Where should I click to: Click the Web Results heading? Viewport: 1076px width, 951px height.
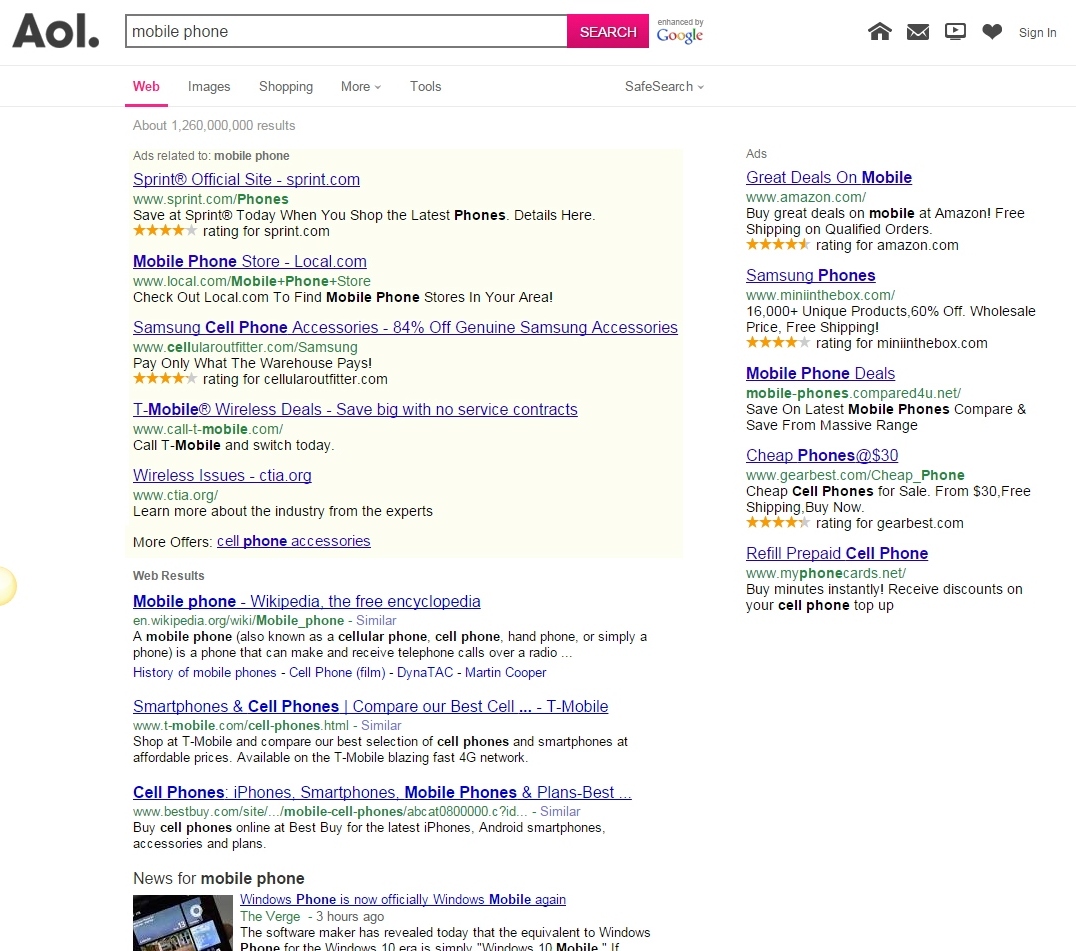pos(169,576)
